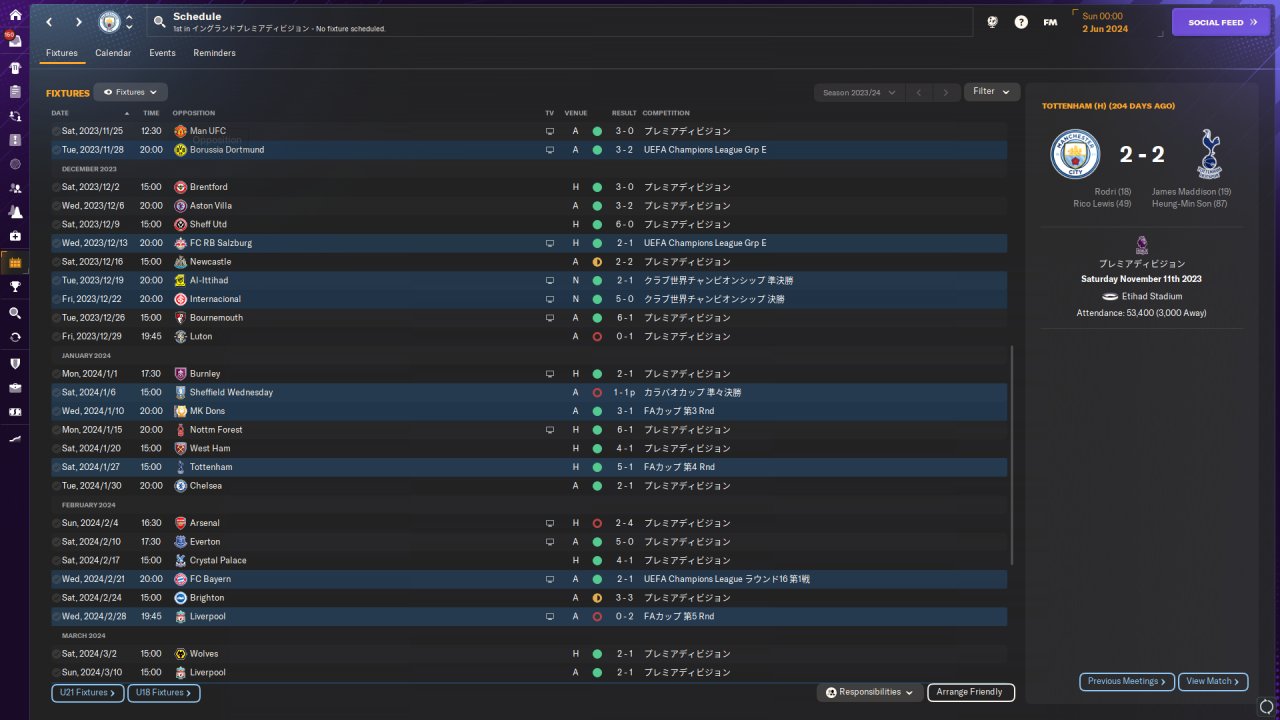Sort by the COMPETITION column header
The height and width of the screenshot is (720, 1280).
pyautogui.click(x=666, y=113)
